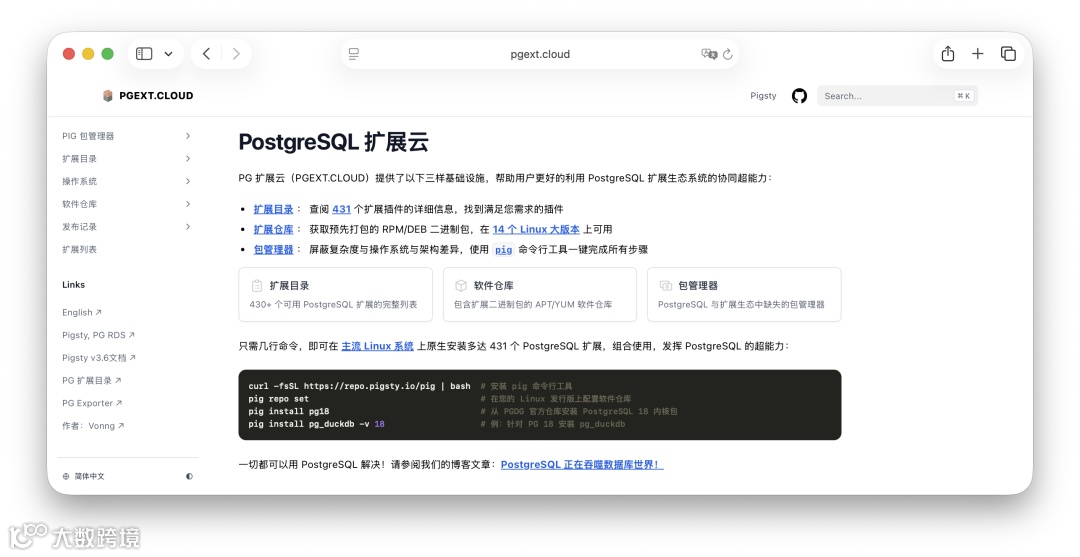1080x557 pixels.
Task: Toggle the Safari sidebar button
Action: click(144, 54)
